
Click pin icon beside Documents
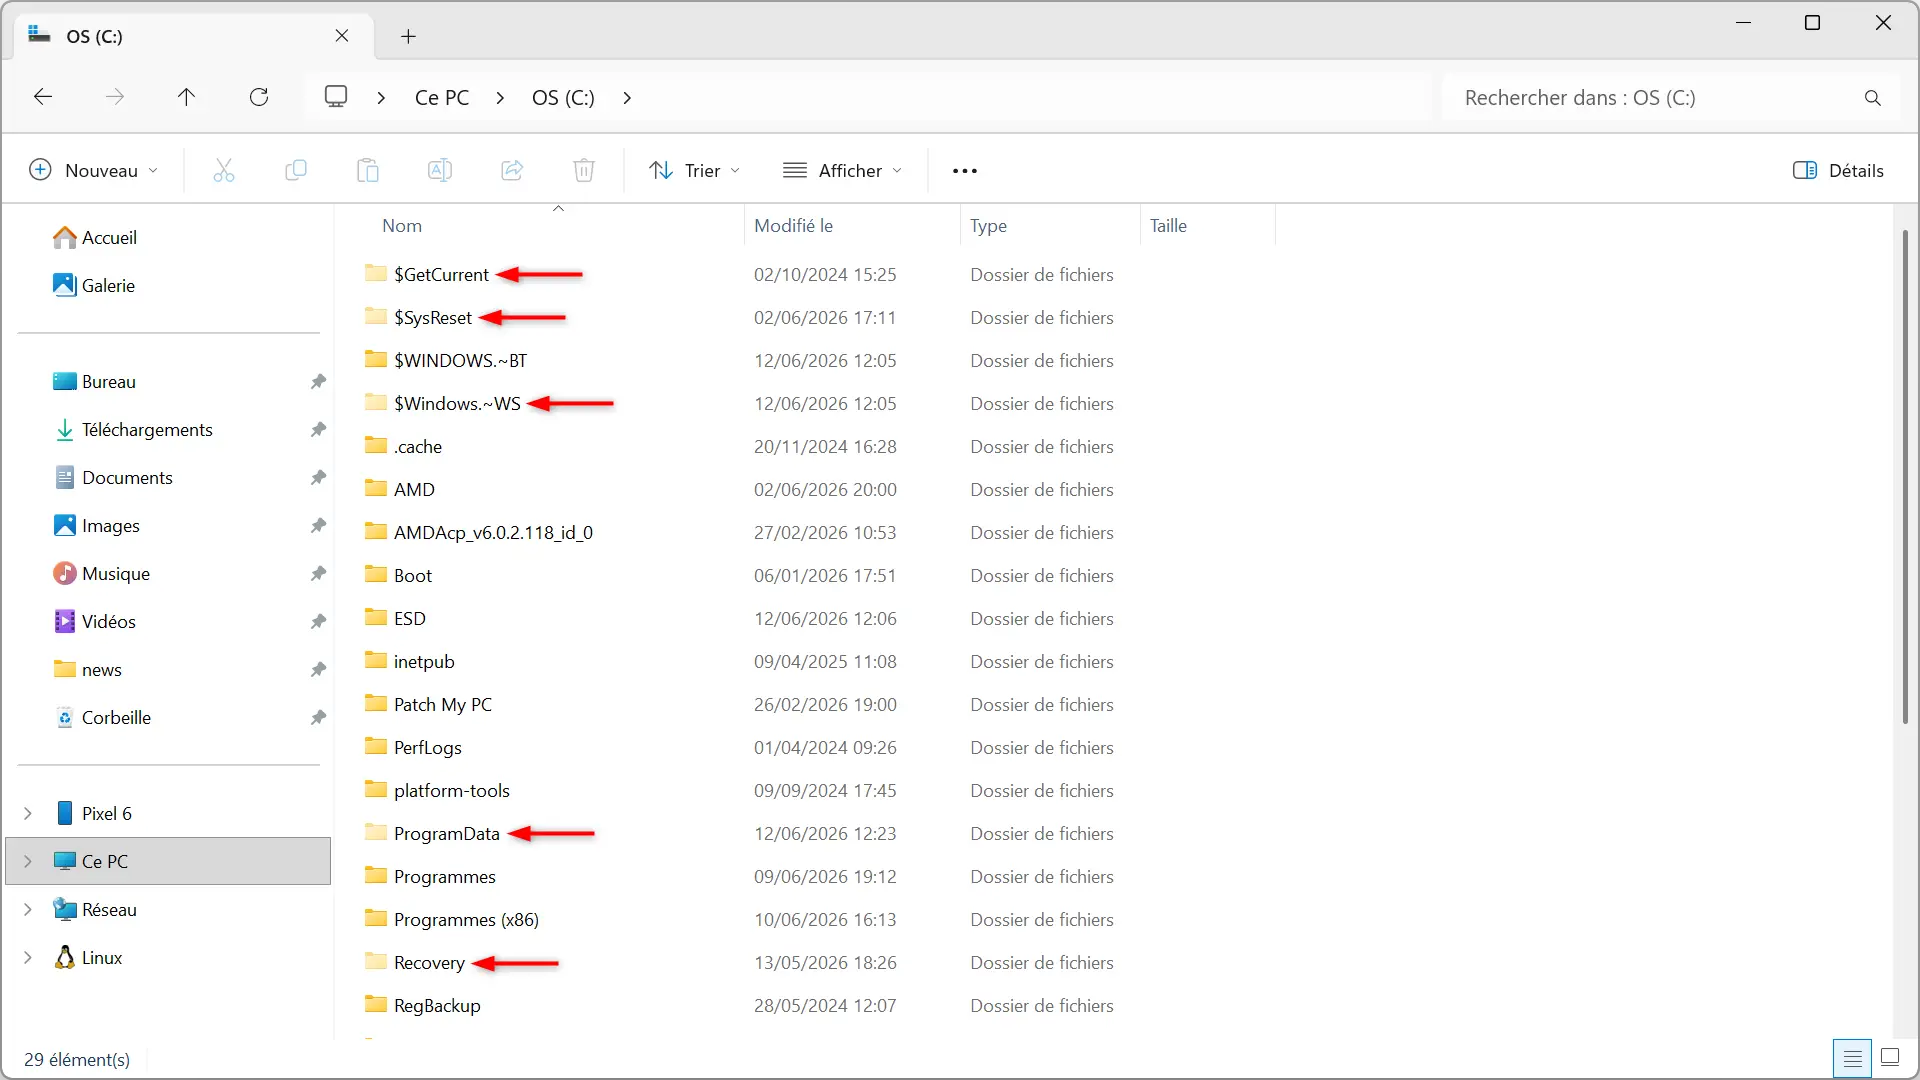click(318, 477)
